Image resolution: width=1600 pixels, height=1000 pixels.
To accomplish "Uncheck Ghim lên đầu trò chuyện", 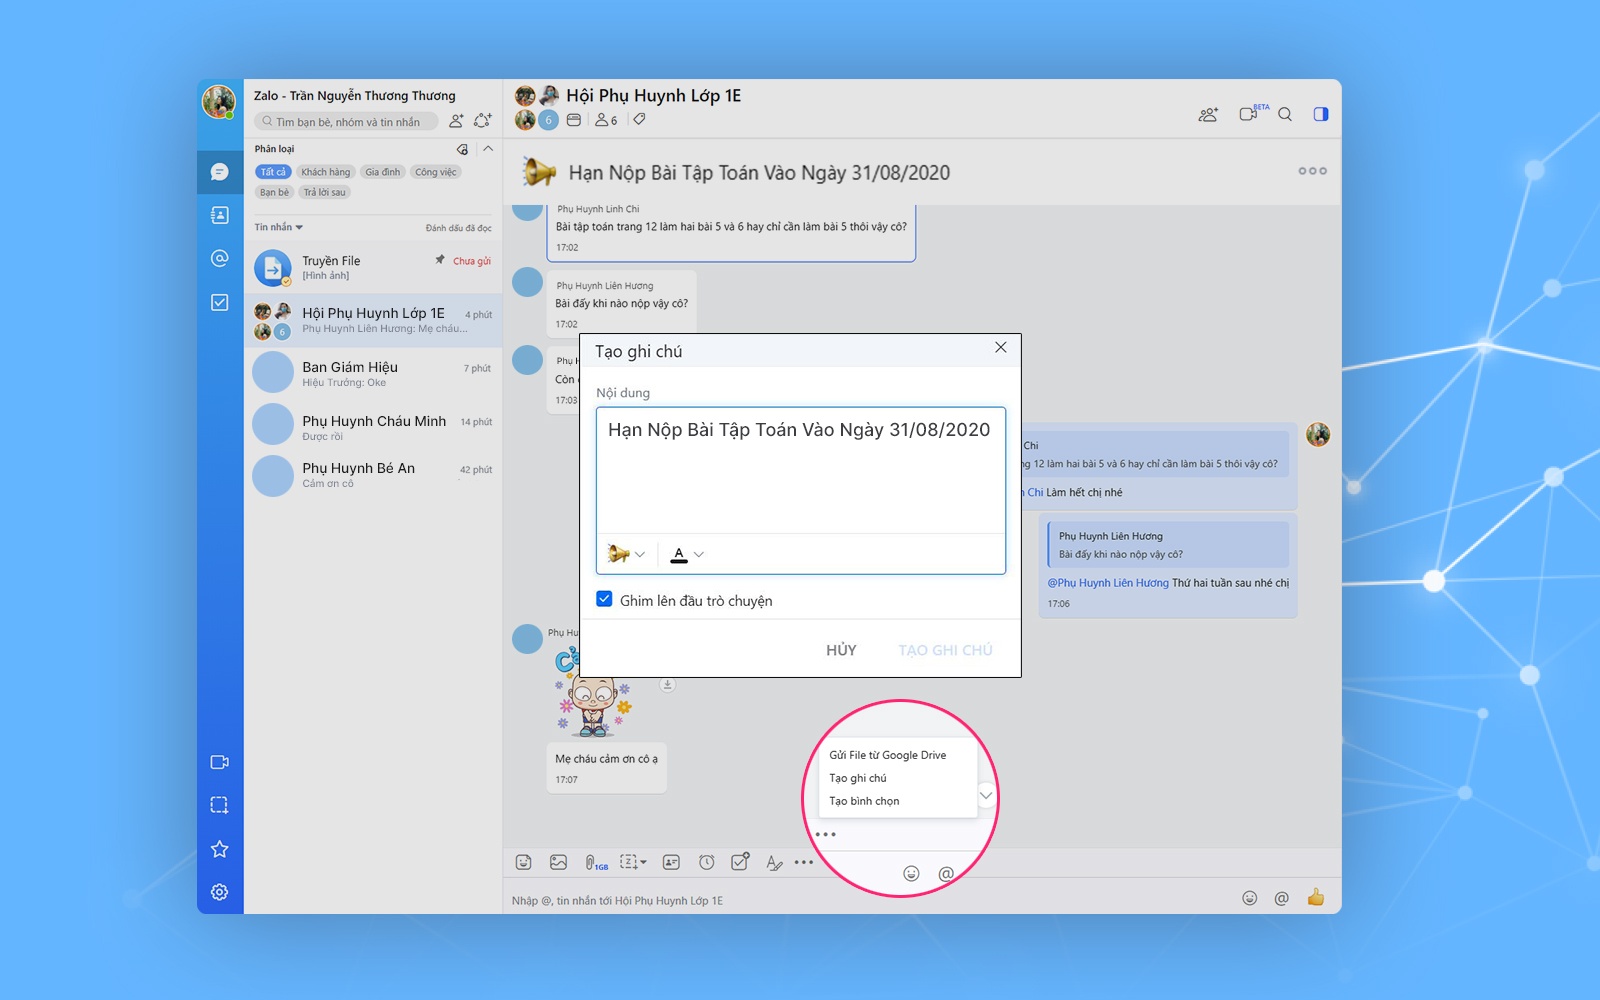I will coord(605,600).
